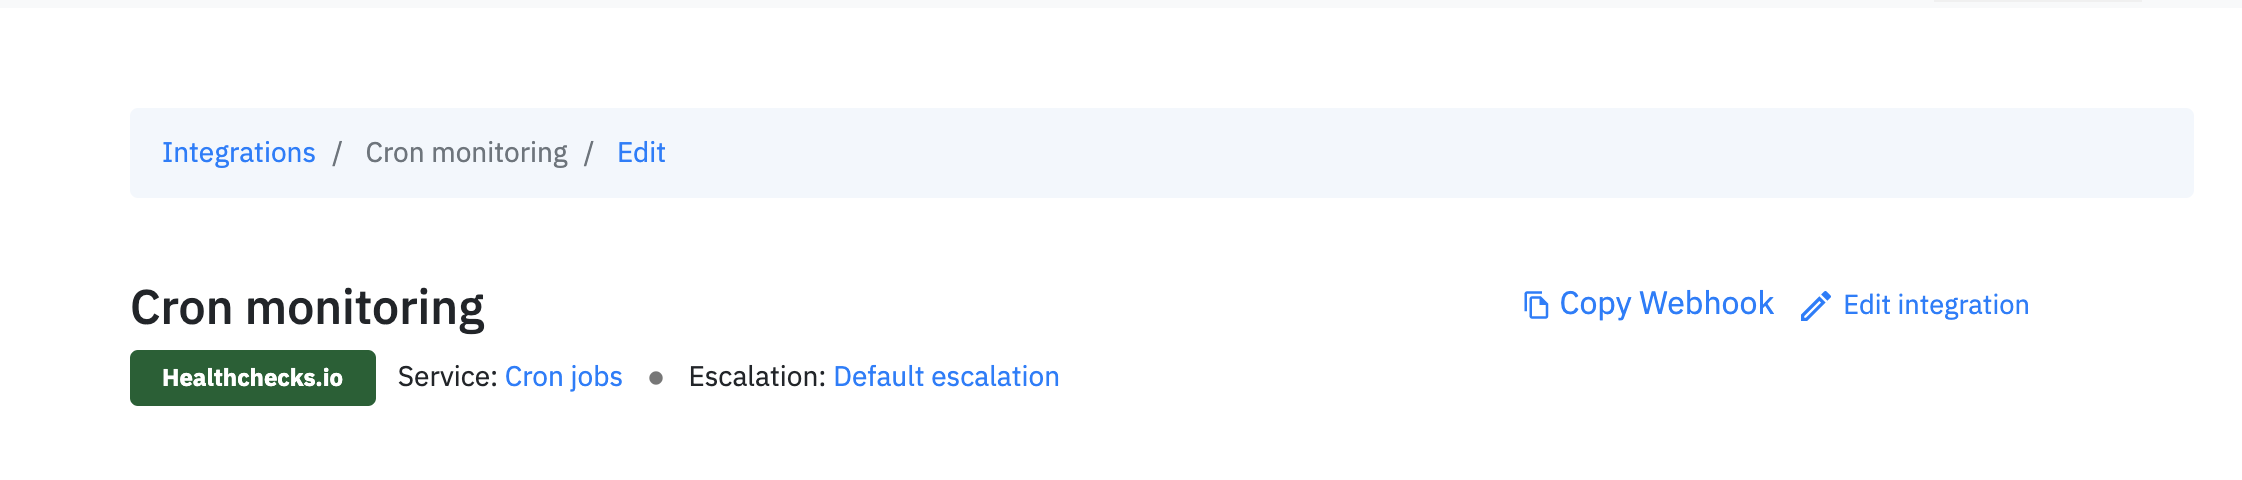
Task: Select the Edit breadcrumb link
Action: (641, 152)
